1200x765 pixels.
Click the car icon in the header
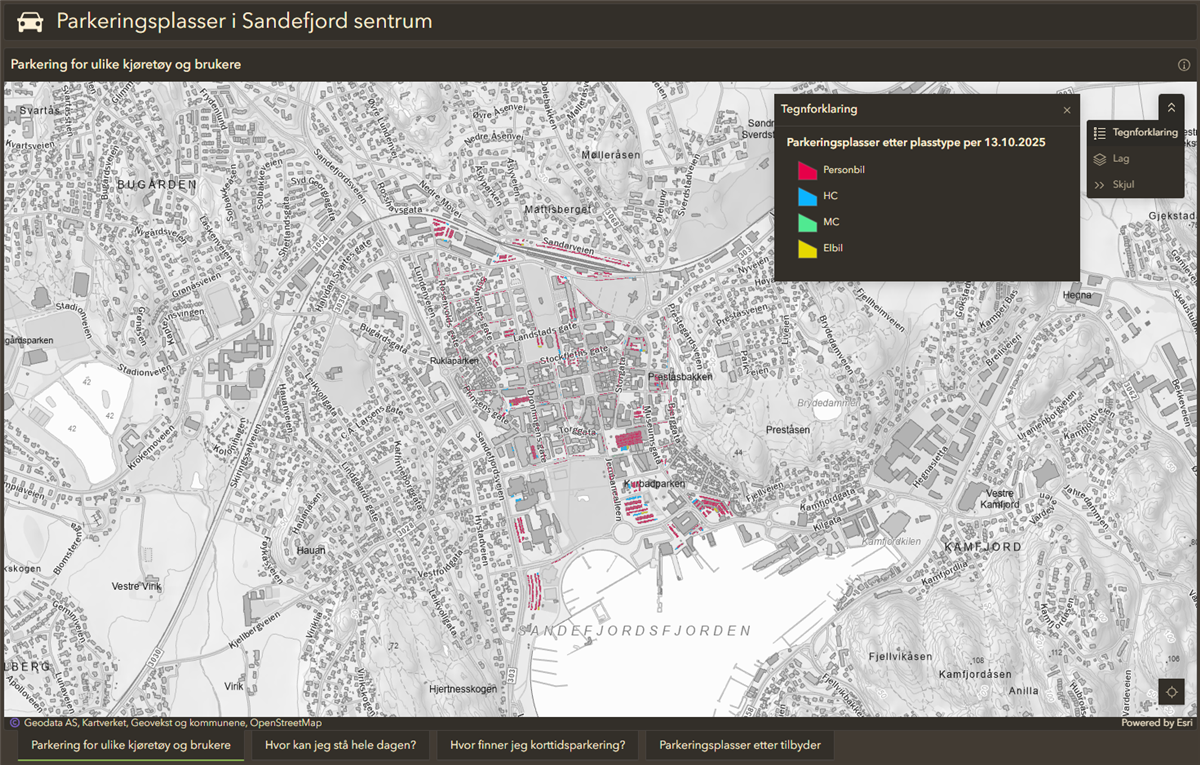point(31,21)
